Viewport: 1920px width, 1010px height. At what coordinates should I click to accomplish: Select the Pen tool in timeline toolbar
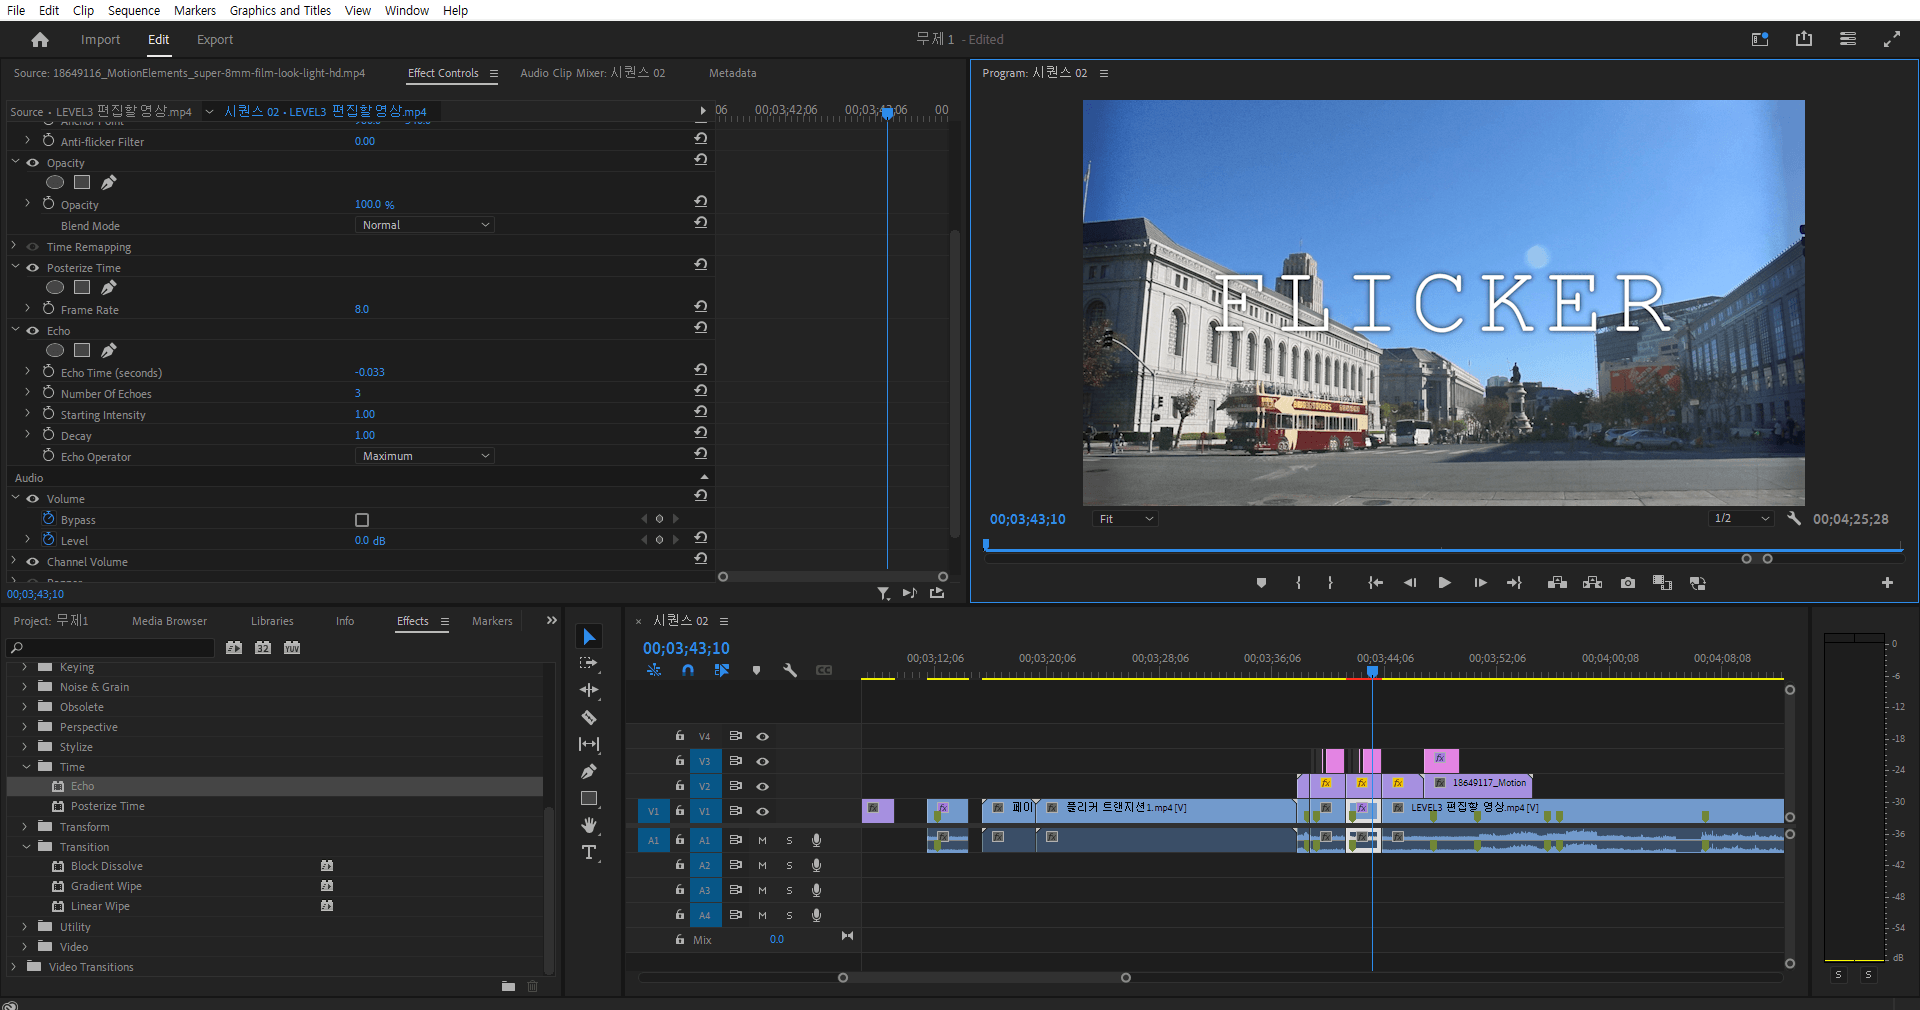[x=589, y=772]
